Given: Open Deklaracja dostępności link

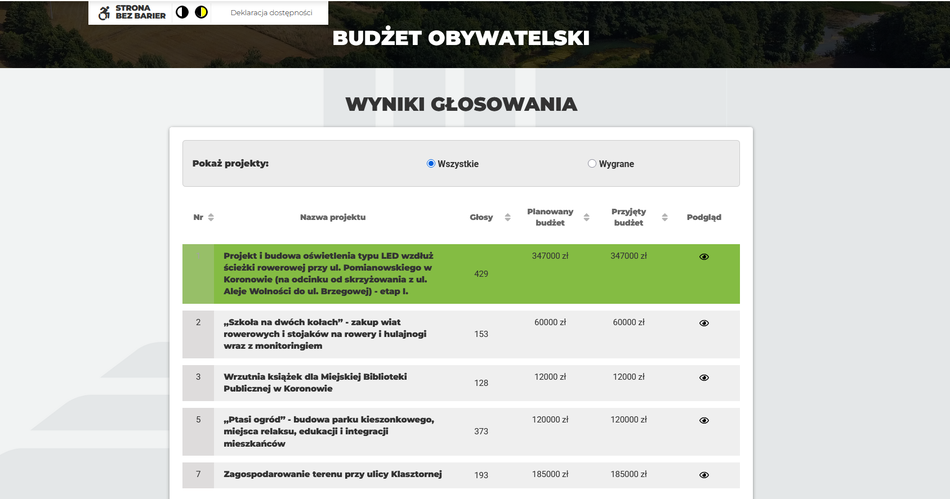Looking at the screenshot, I should coord(271,13).
